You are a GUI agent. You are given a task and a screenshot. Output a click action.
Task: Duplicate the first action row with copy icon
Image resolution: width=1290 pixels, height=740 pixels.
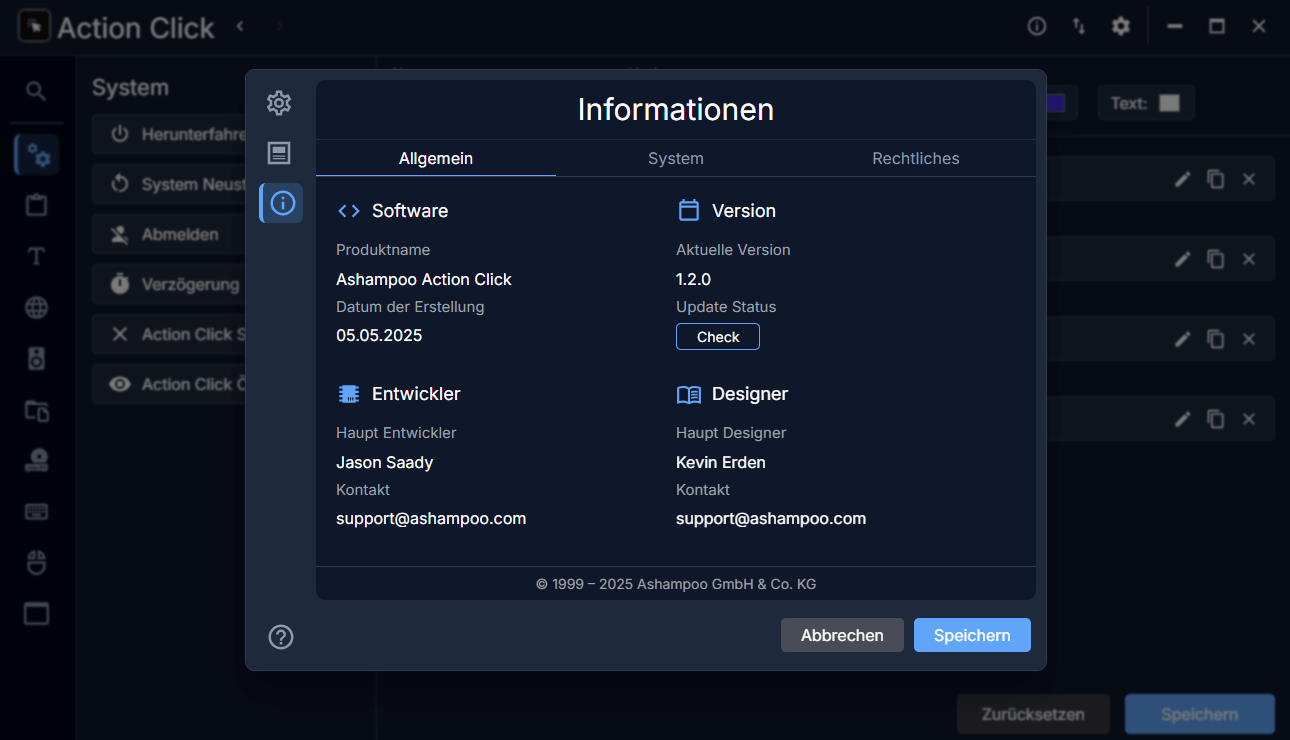coord(1215,179)
